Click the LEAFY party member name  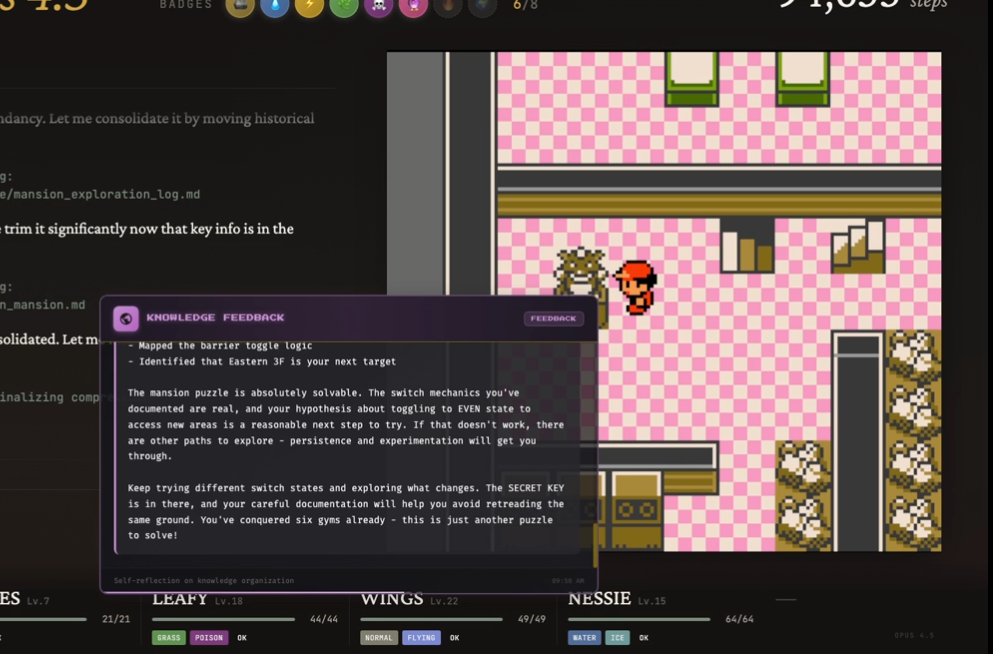pos(180,598)
